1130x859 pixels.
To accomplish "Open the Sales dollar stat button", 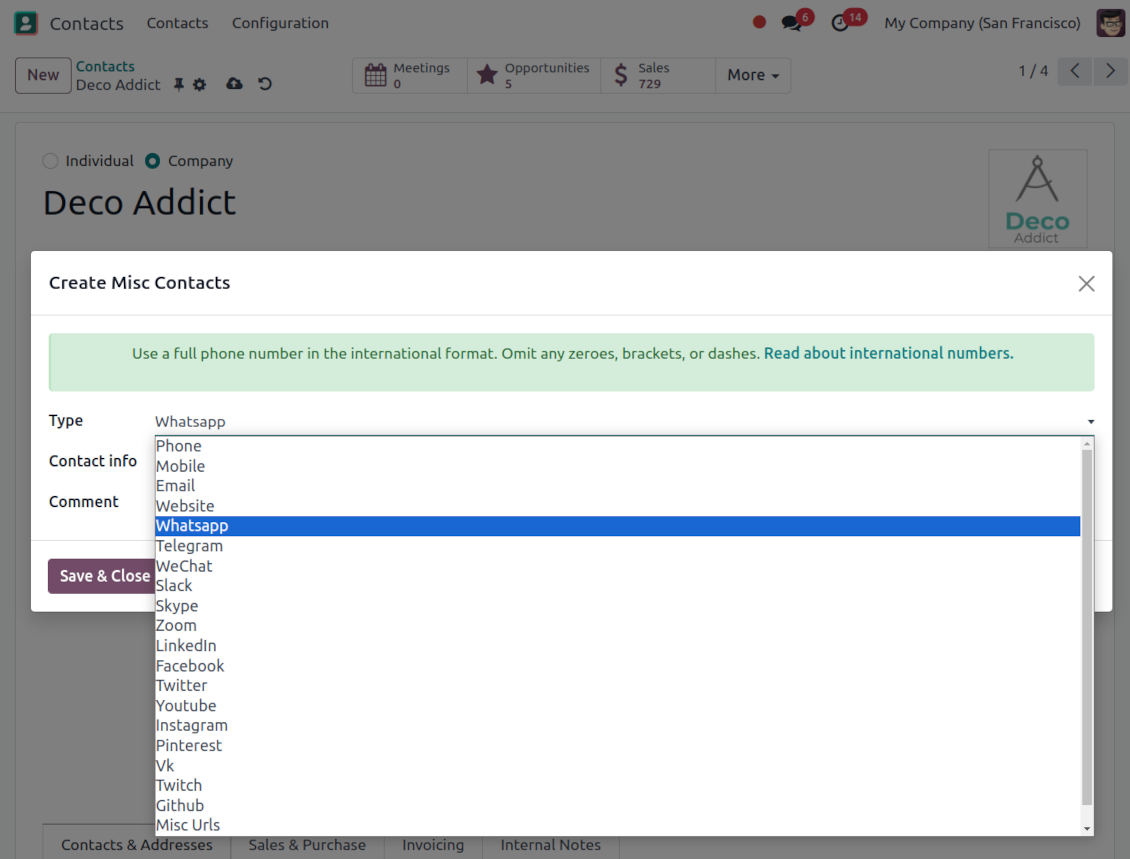I will point(658,75).
